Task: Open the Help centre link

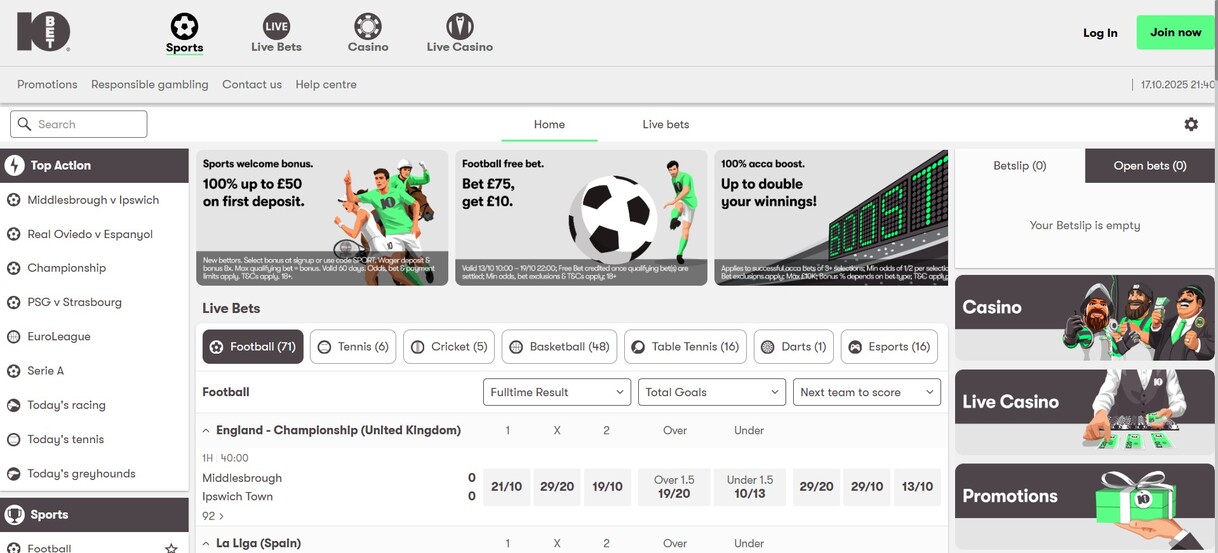Action: (x=326, y=85)
